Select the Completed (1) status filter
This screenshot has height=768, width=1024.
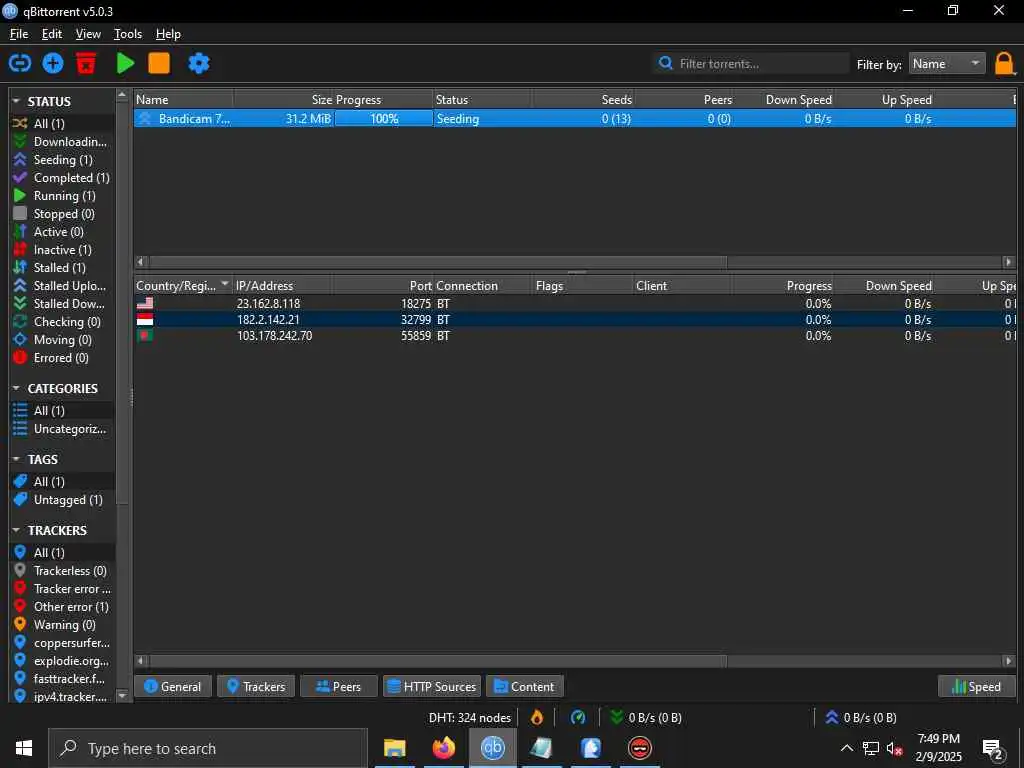[63, 178]
